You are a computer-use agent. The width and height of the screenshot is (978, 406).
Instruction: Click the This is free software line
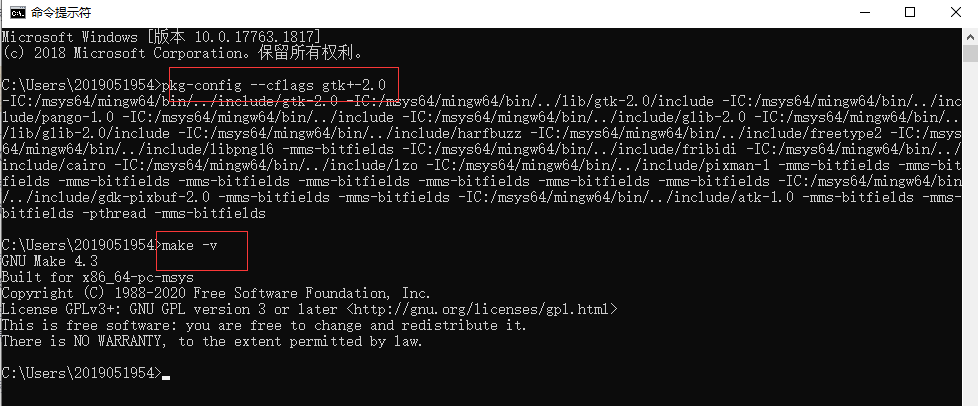pyautogui.click(x=264, y=326)
